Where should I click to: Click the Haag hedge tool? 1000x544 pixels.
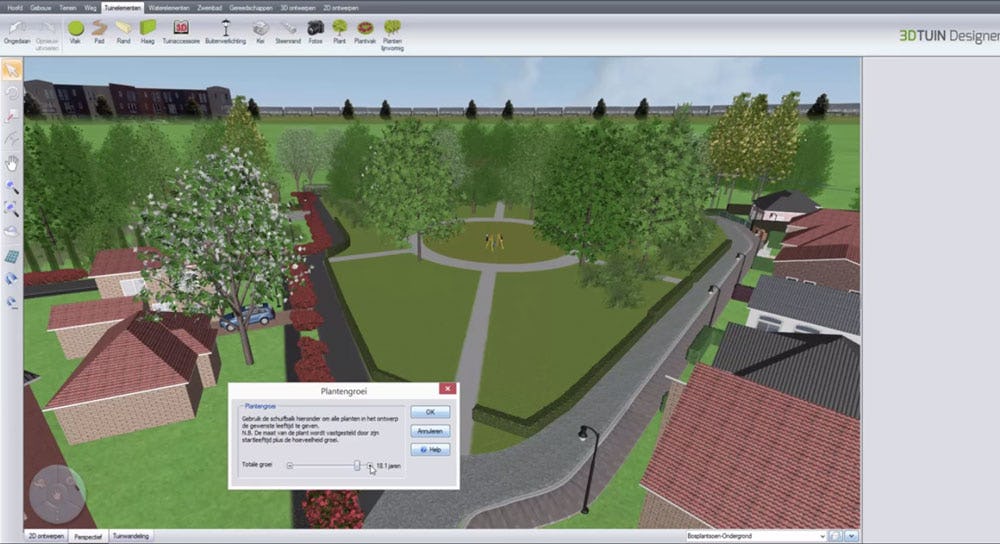click(x=148, y=30)
